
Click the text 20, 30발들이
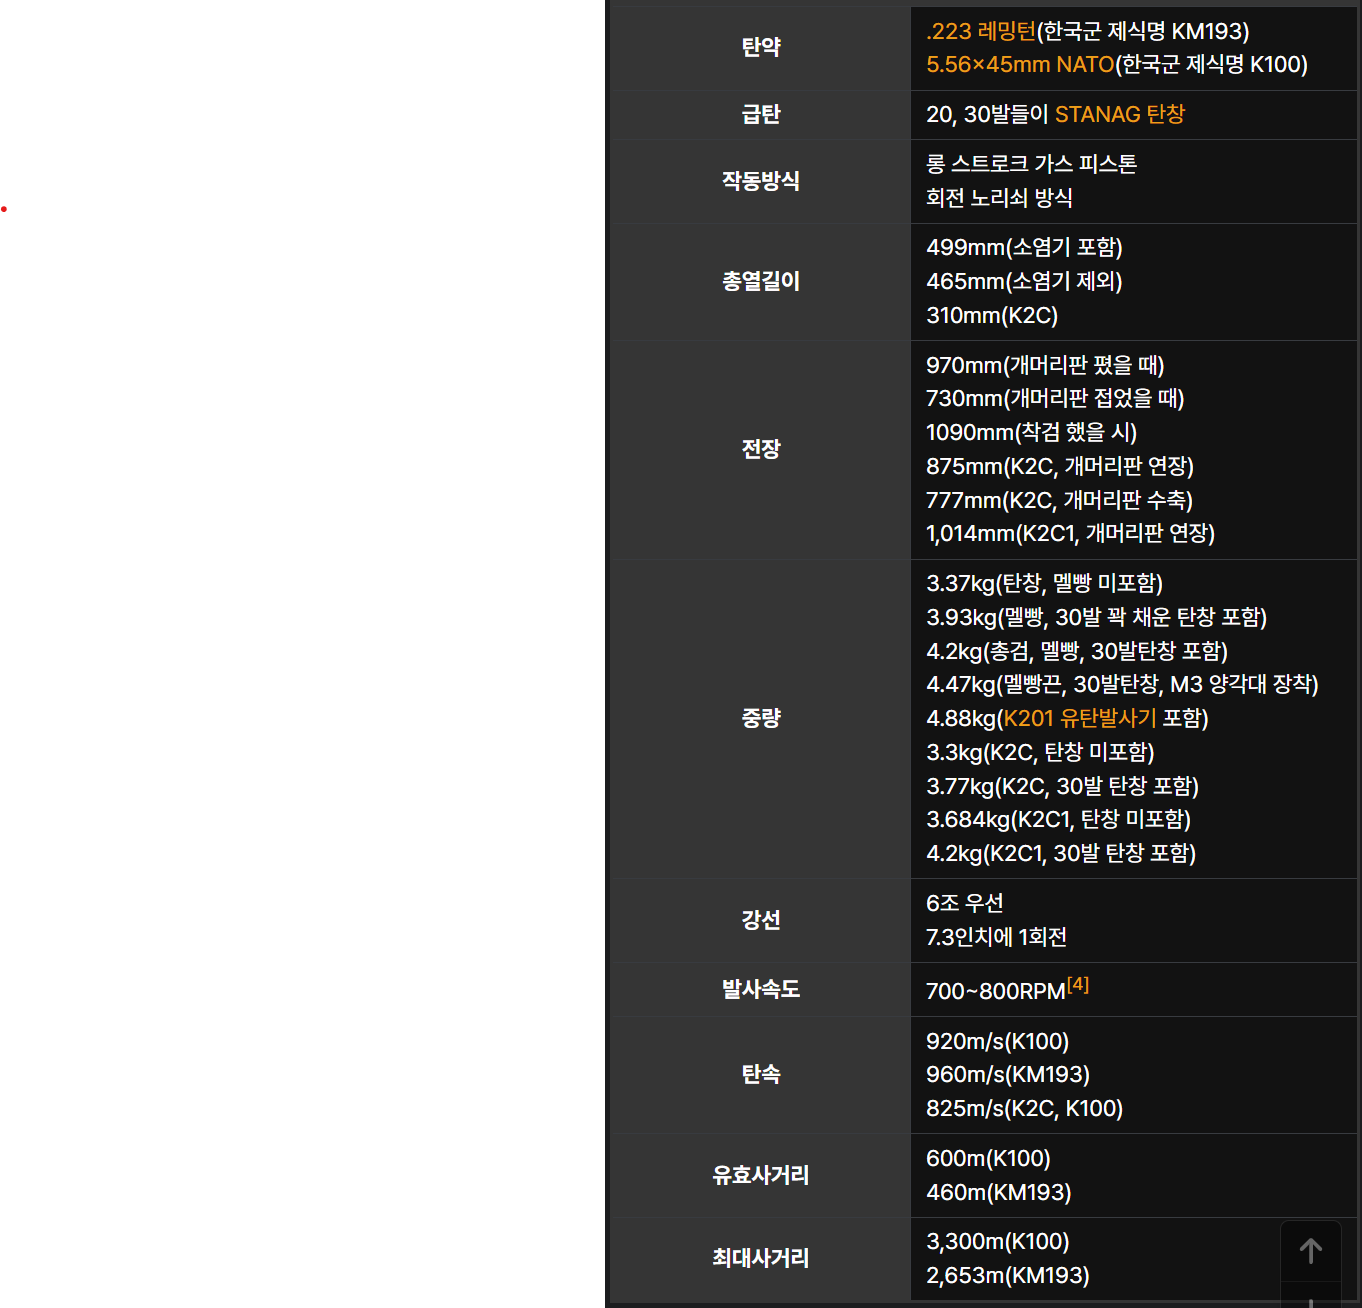(988, 114)
